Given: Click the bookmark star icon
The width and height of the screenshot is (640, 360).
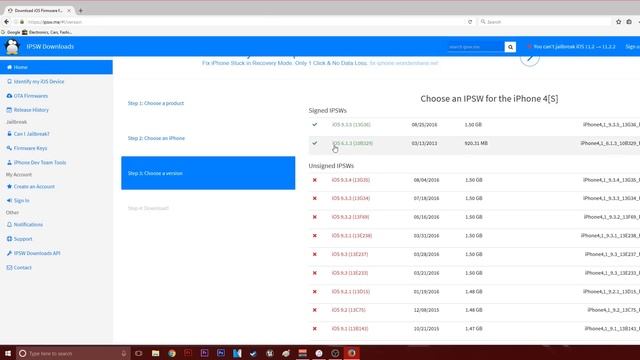Looking at the screenshot, I should (618, 22).
